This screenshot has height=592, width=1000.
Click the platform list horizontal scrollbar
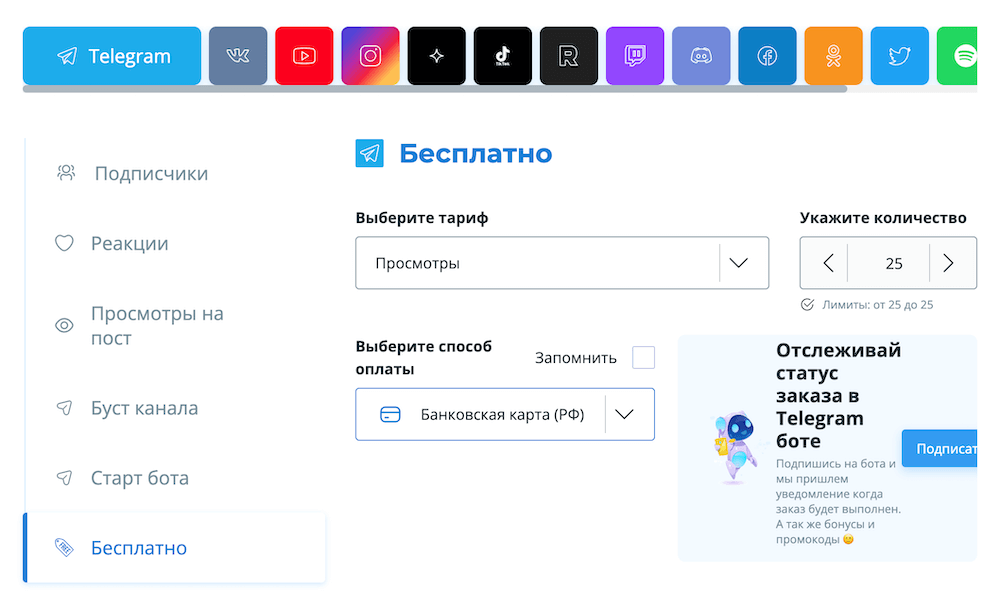click(x=435, y=89)
